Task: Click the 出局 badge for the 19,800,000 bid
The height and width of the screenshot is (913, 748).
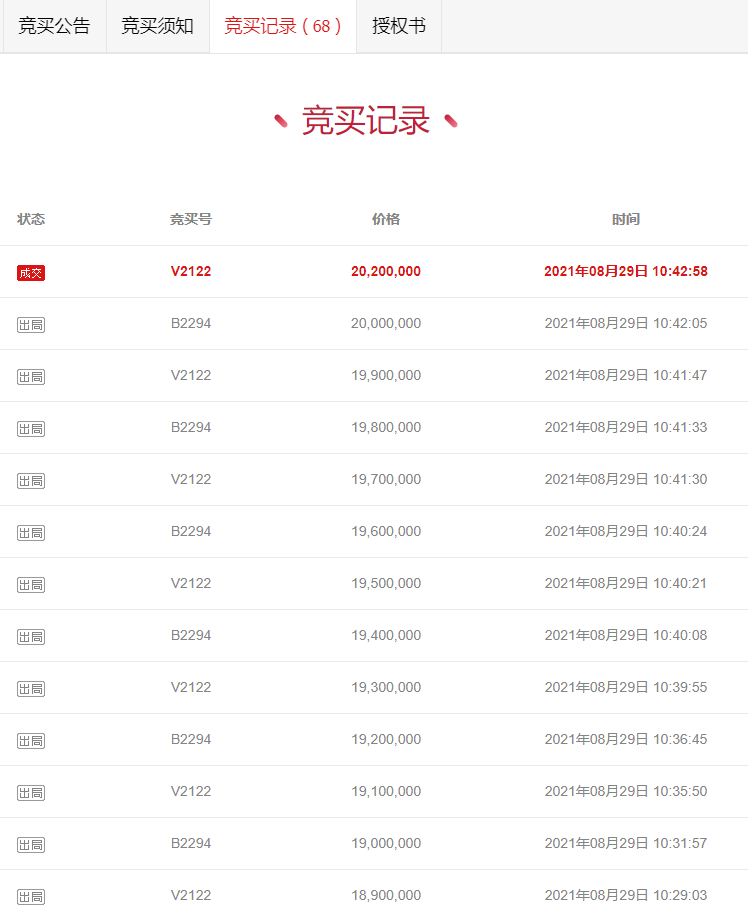Action: point(31,428)
